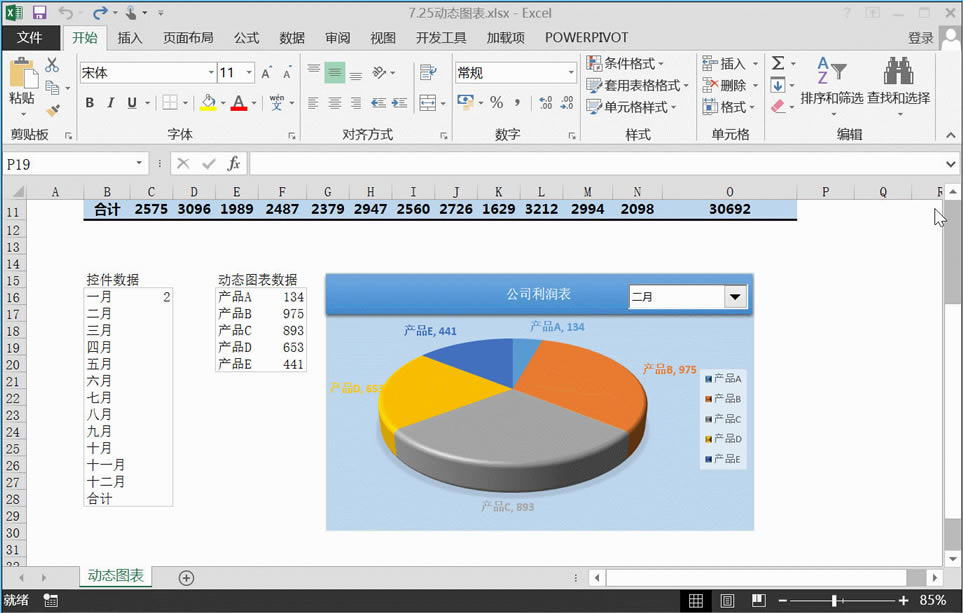Open the 文件 menu
Screen dimensions: 963x613
(30, 38)
